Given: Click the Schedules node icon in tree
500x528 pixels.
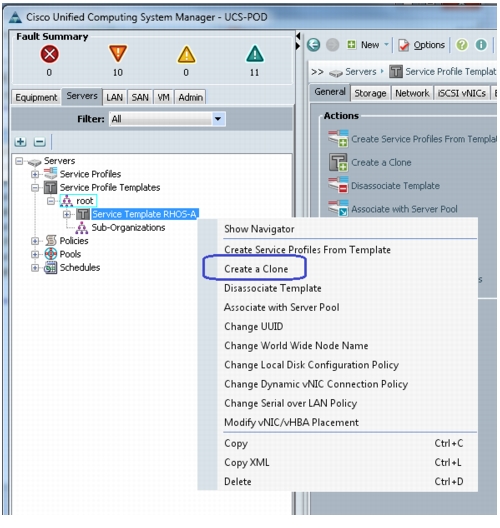Looking at the screenshot, I should 51,267.
